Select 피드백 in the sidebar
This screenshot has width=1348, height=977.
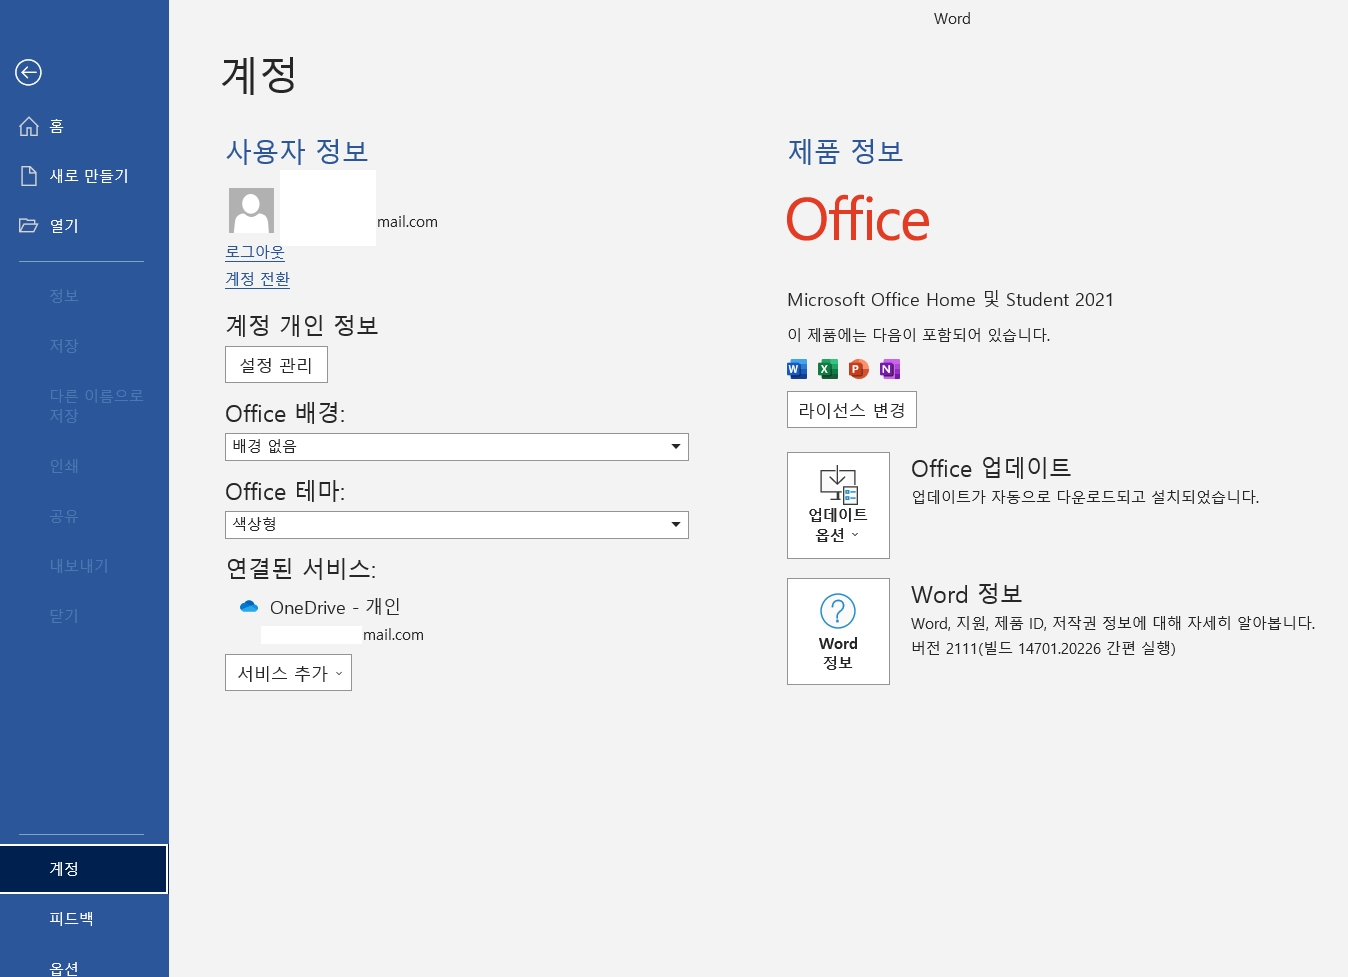[x=84, y=919]
